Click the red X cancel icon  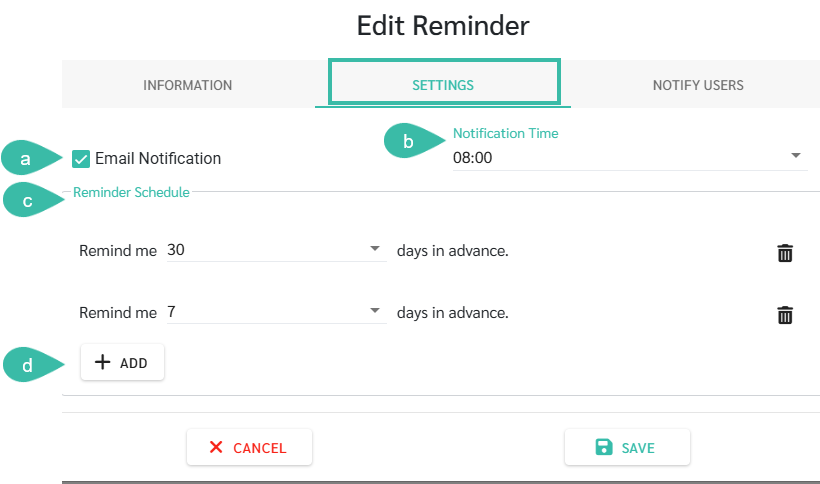pyautogui.click(x=216, y=447)
